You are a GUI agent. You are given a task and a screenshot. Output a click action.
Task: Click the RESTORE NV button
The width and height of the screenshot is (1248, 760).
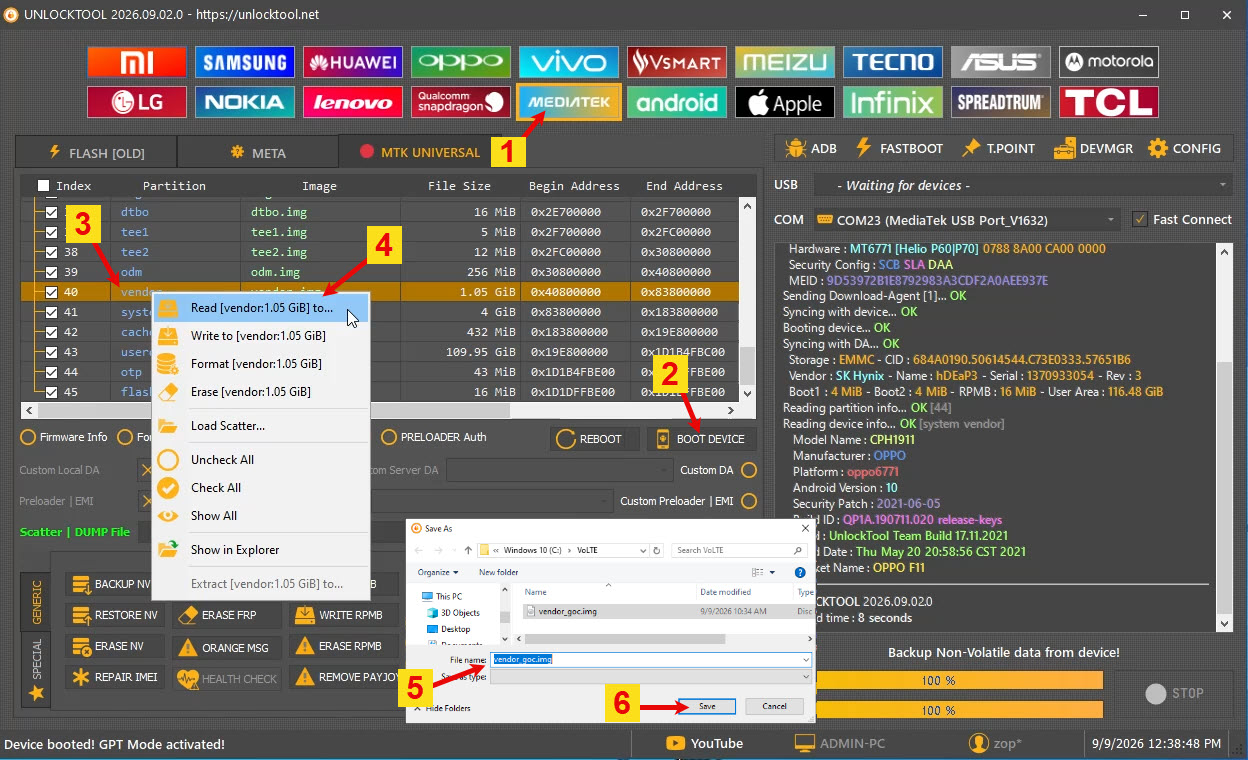tap(116, 615)
